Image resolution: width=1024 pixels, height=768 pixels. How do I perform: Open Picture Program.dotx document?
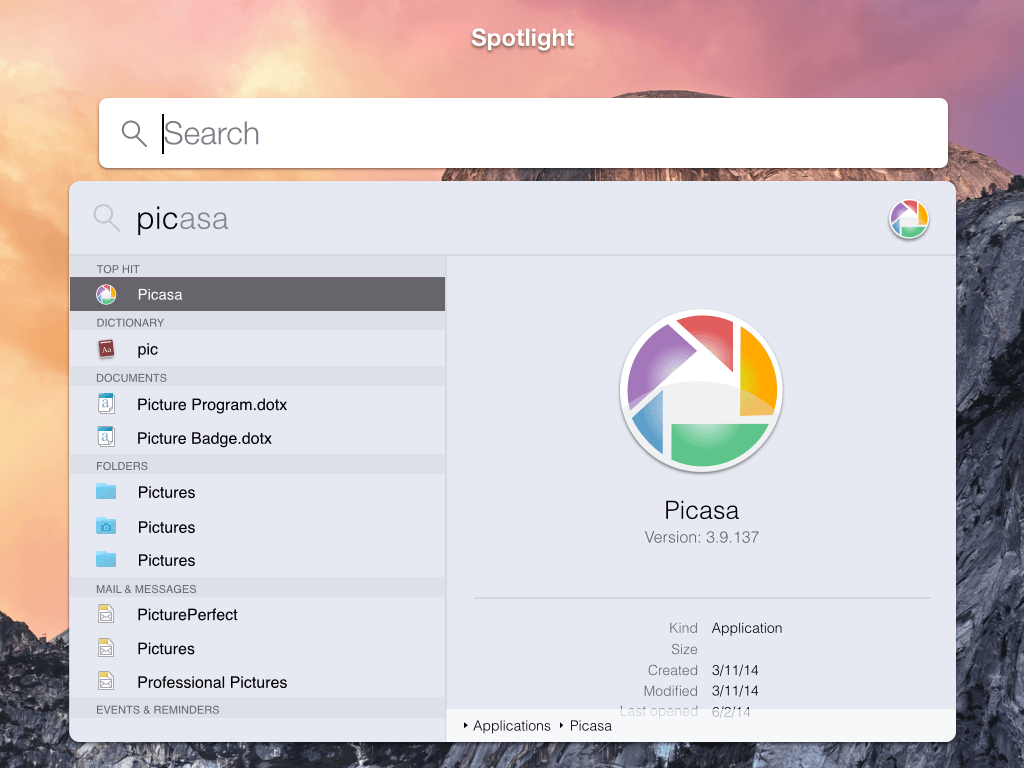257,405
